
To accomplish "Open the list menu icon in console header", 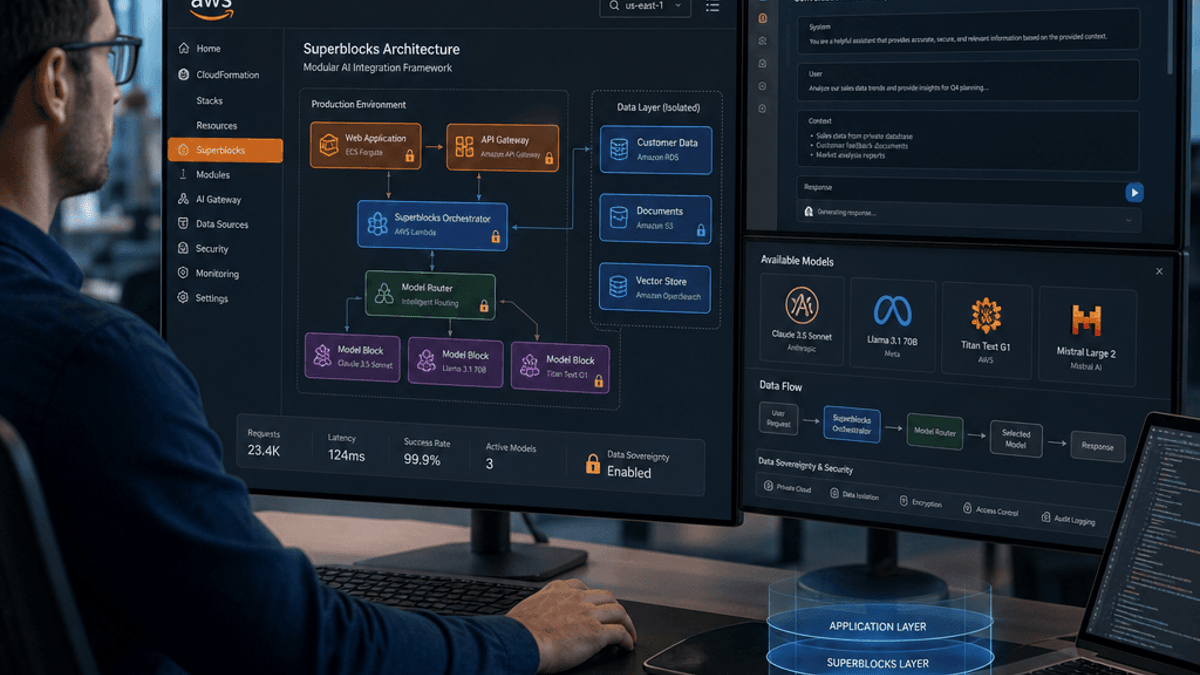I will click(712, 7).
